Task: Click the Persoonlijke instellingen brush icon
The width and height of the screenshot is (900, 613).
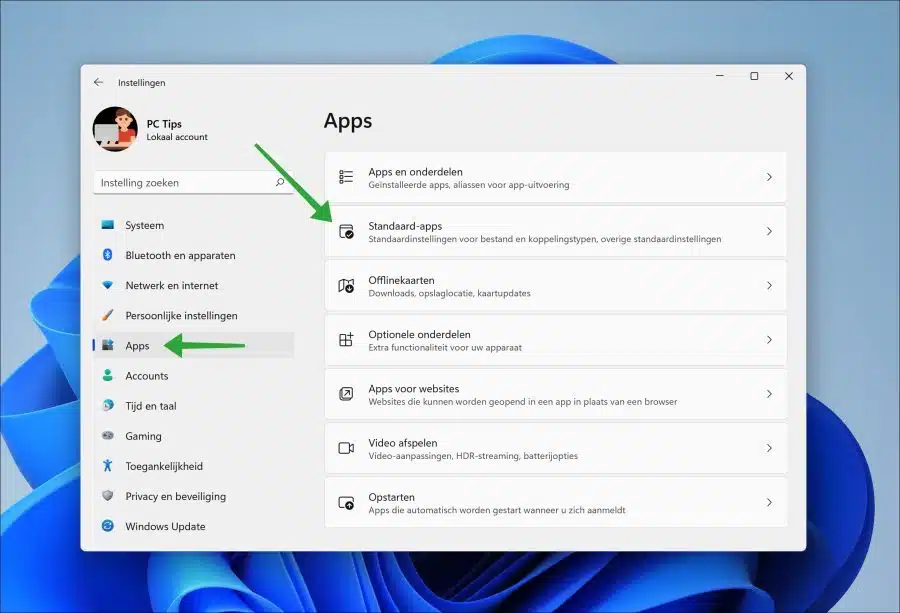Action: [107, 315]
